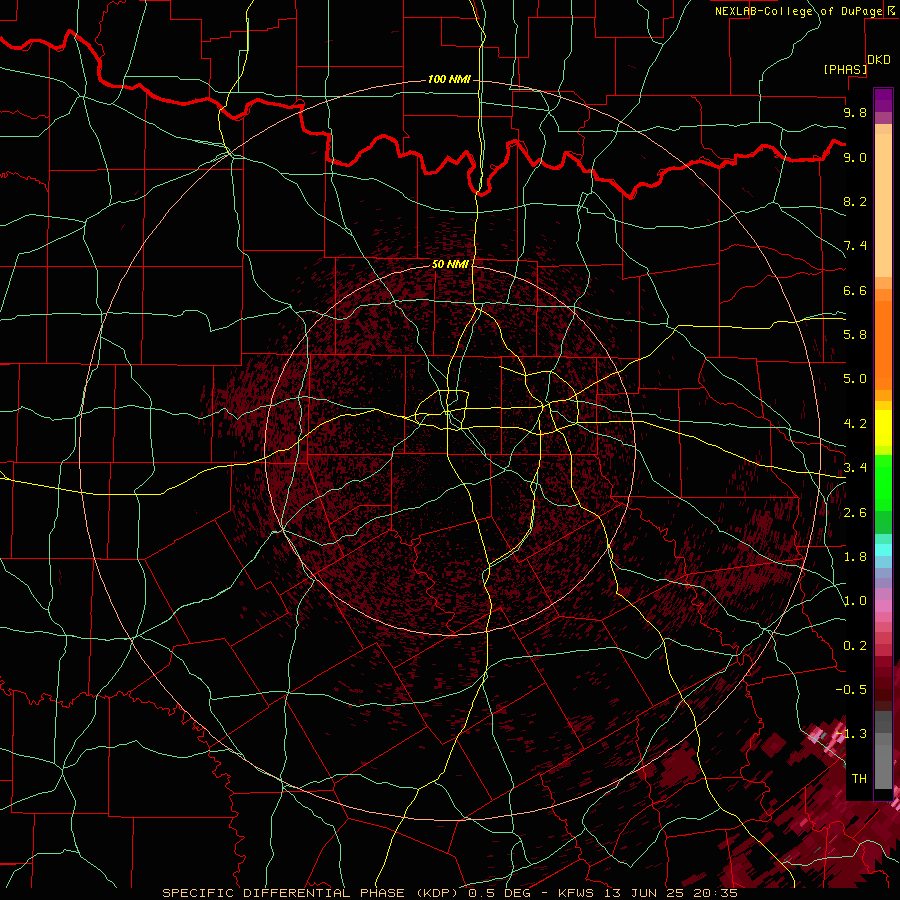Click the KFWS radar site identifier
This screenshot has width=900, height=900.
578,893
